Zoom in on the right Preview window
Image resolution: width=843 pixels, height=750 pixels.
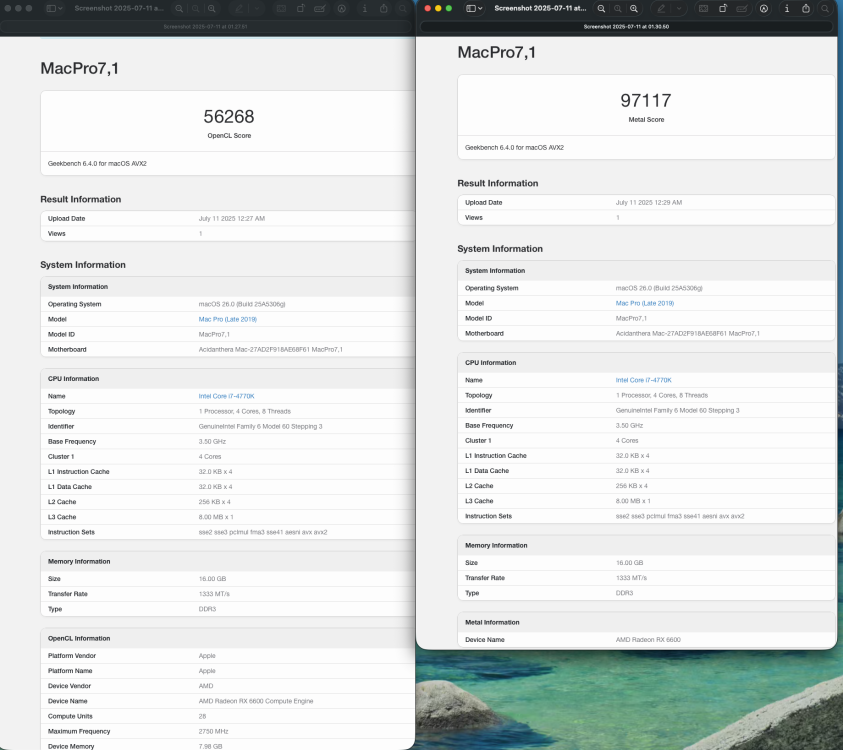[634, 9]
